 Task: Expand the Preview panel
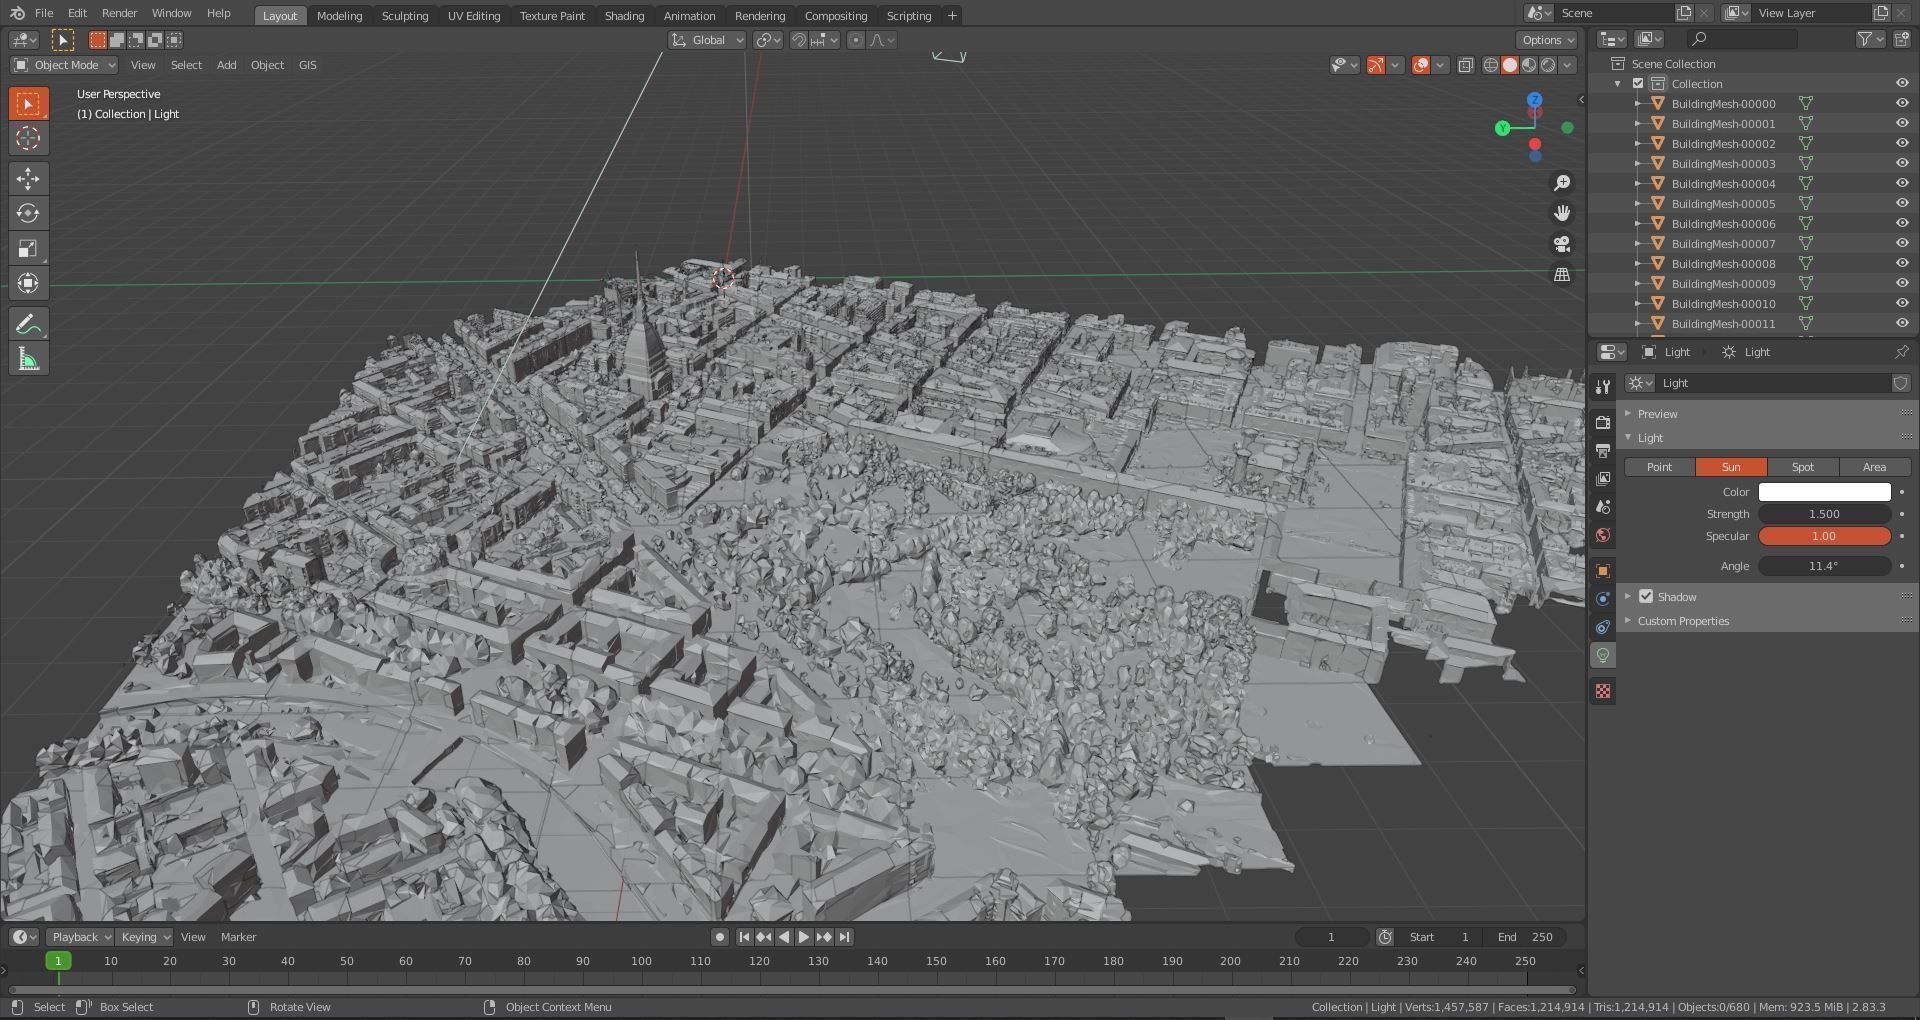1657,414
